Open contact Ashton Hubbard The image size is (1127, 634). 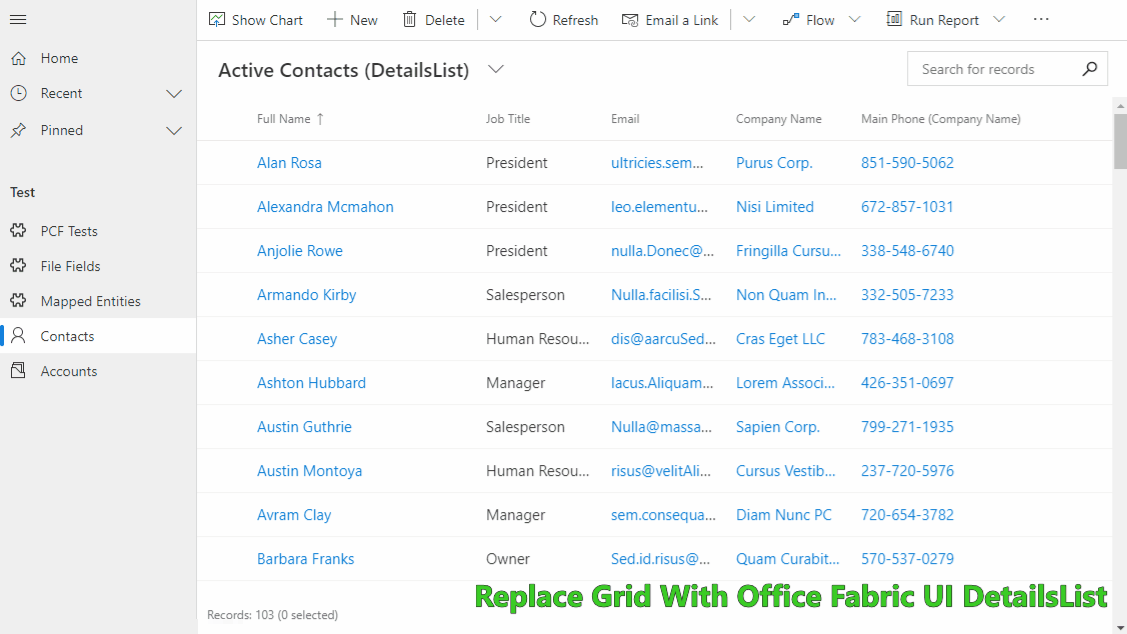(311, 383)
